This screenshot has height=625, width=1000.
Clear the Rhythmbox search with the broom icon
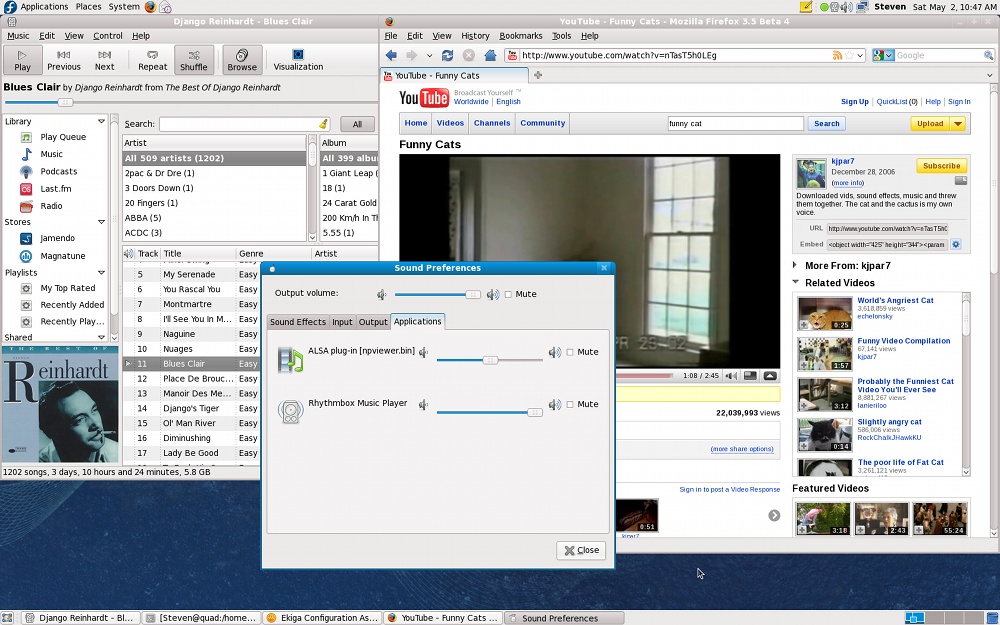[x=323, y=124]
